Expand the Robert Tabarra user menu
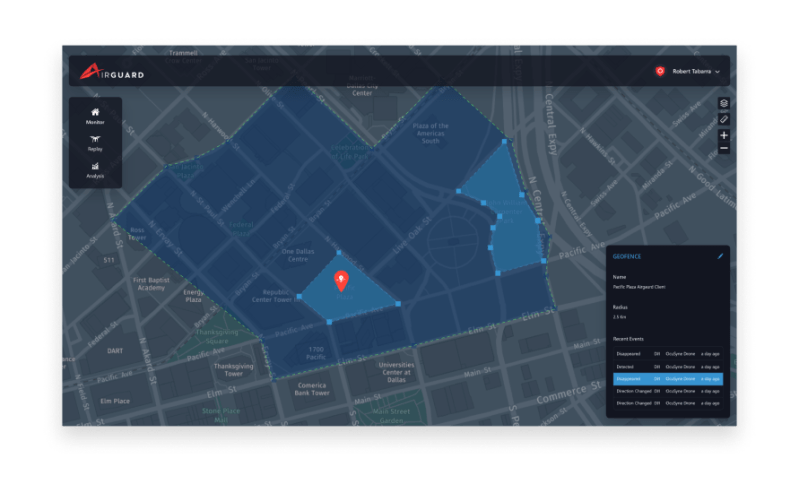 pyautogui.click(x=696, y=71)
